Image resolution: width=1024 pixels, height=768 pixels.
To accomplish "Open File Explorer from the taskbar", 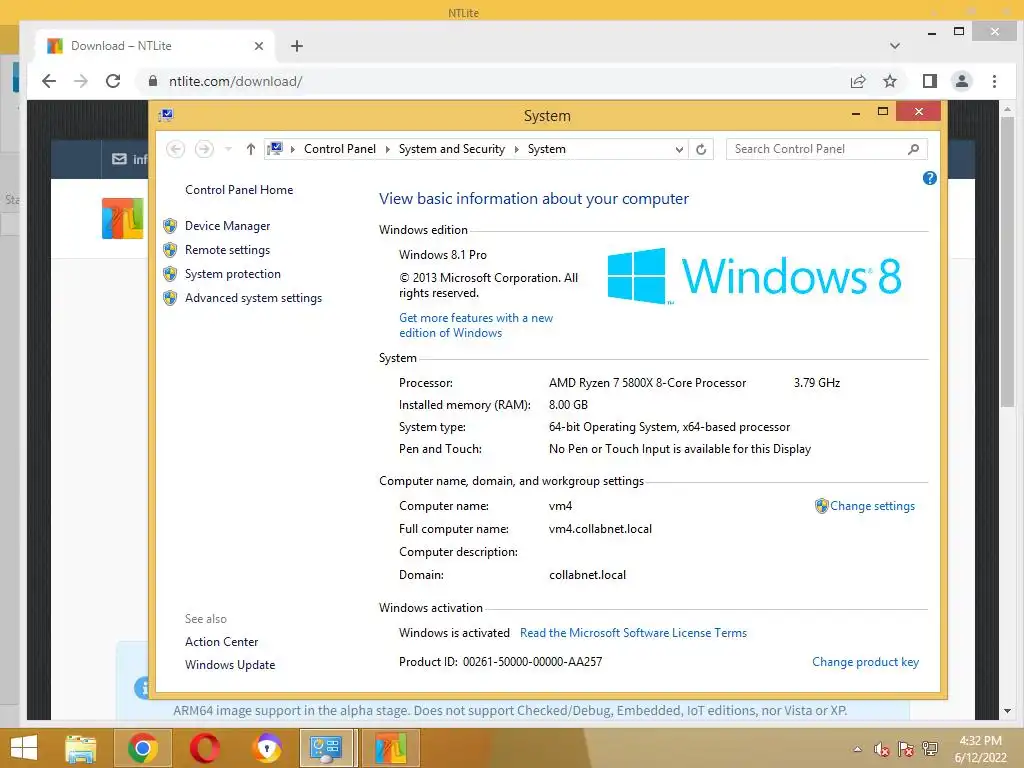I will pyautogui.click(x=80, y=748).
